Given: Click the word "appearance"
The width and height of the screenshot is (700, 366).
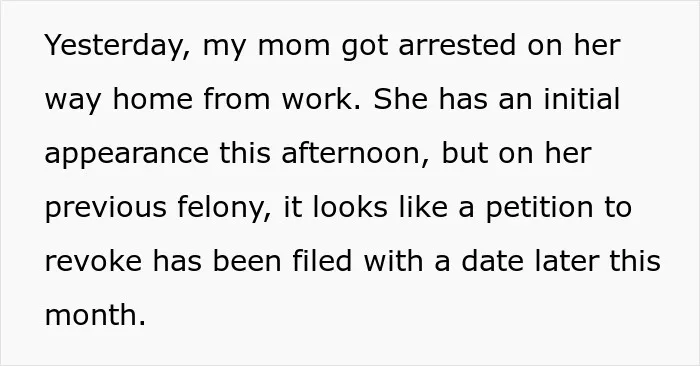Looking at the screenshot, I should pyautogui.click(x=127, y=154).
